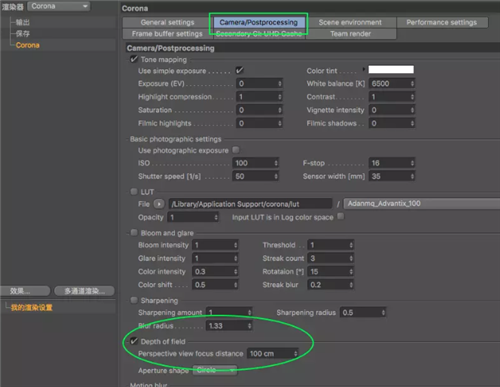
Task: Enable Input LUT is in Log color space
Action: tap(340, 217)
